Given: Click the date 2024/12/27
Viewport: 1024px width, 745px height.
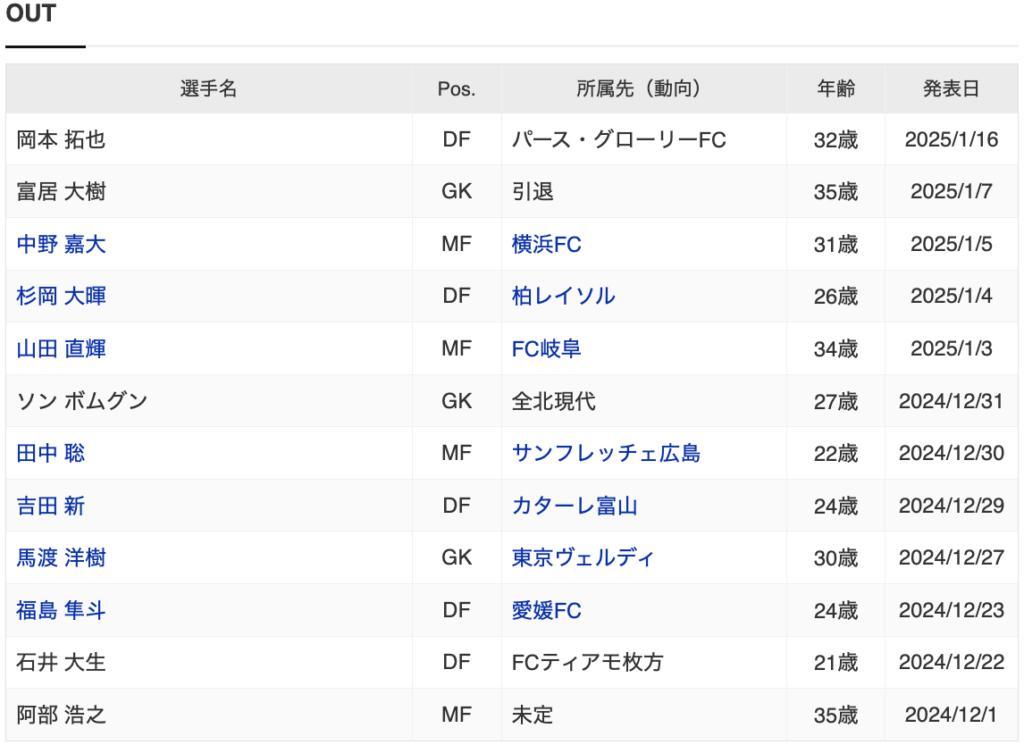Looking at the screenshot, I should (x=952, y=558).
